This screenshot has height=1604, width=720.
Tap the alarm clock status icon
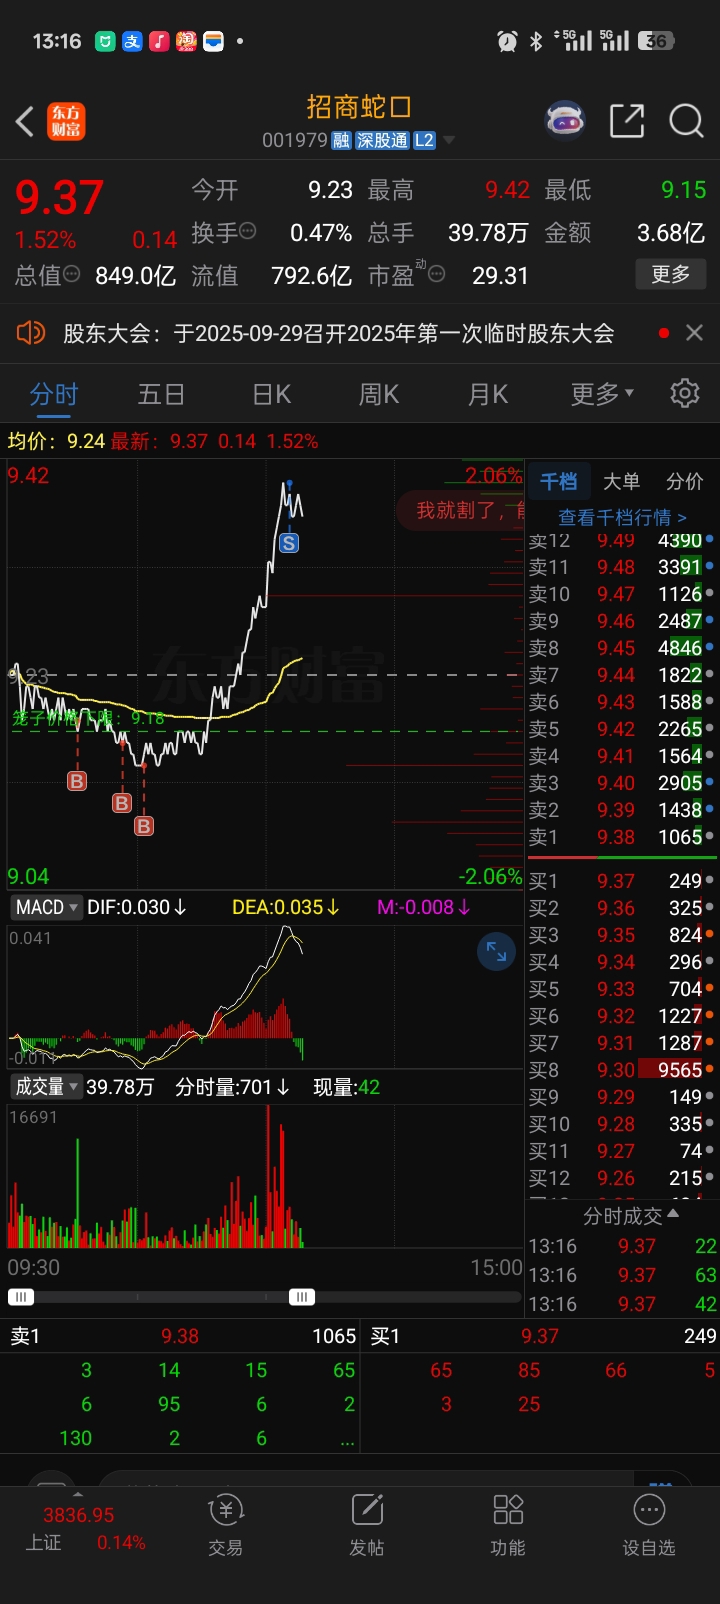507,41
